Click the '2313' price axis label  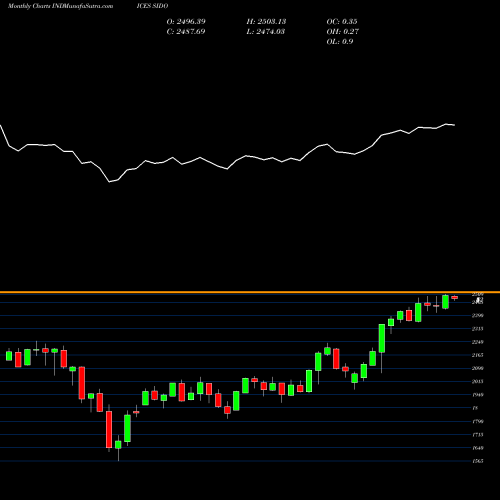click(478, 329)
